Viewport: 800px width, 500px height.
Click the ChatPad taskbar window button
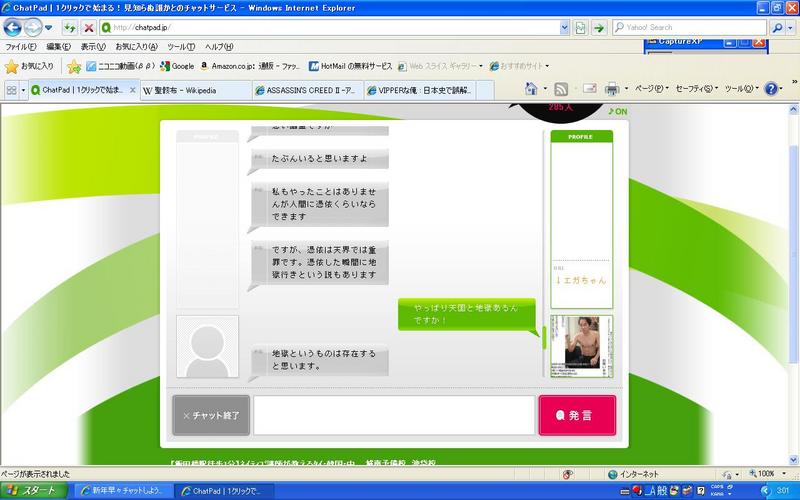pyautogui.click(x=223, y=491)
